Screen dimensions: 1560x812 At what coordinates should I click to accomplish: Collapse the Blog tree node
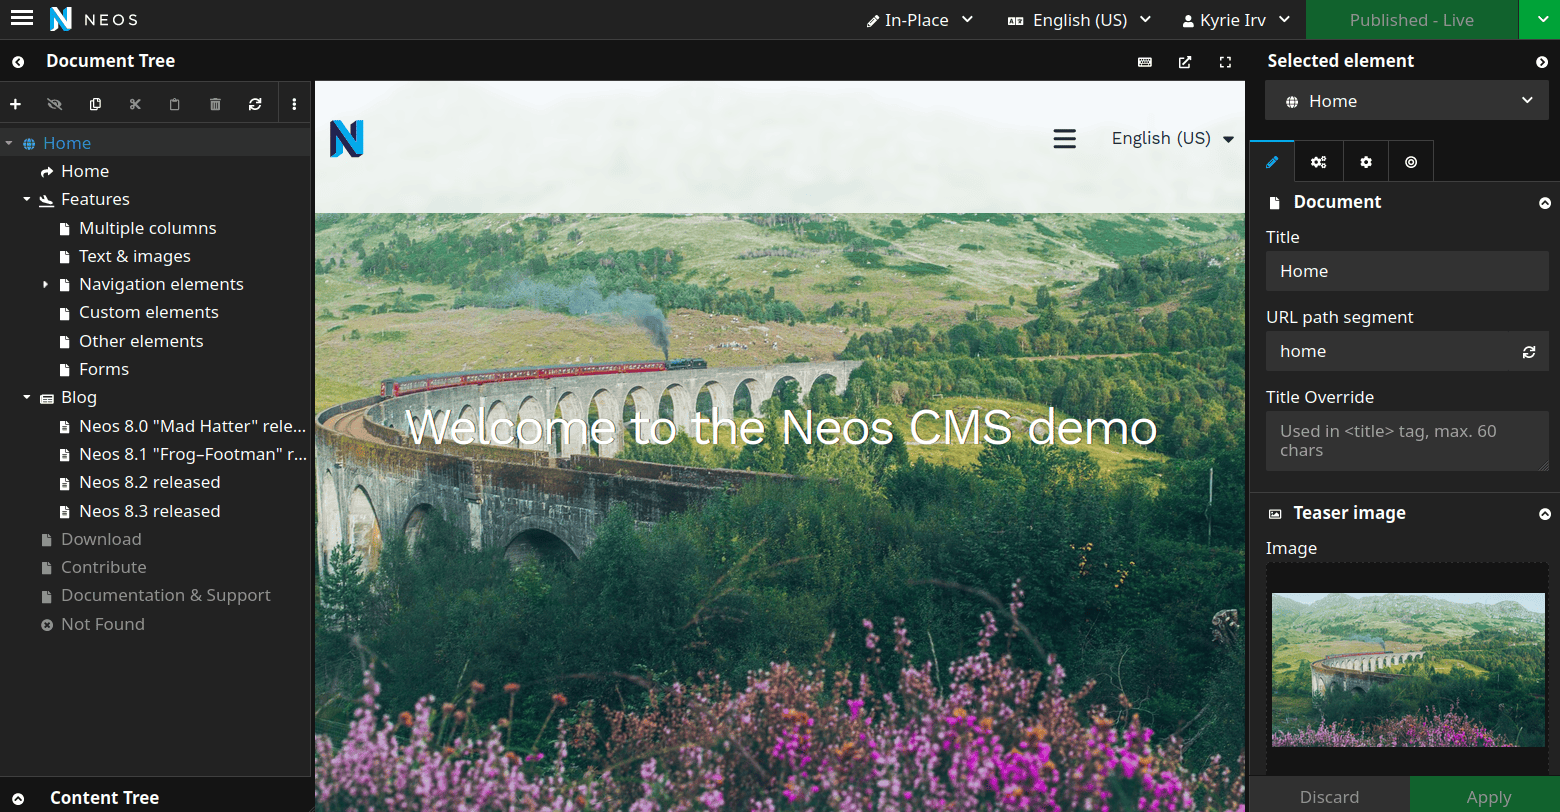point(27,397)
